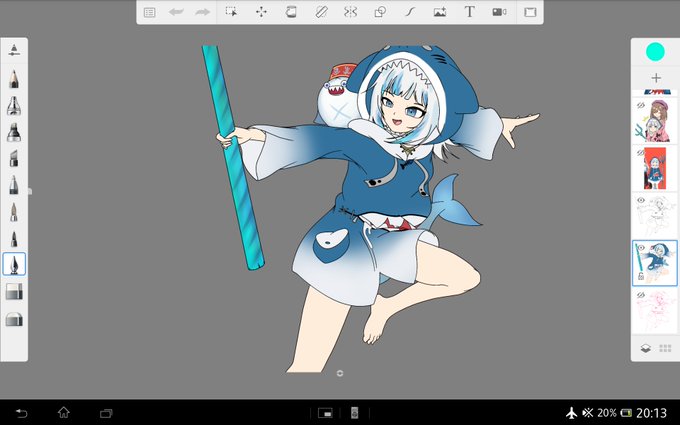Go back with Android back button
680x425 pixels.
pos(21,413)
